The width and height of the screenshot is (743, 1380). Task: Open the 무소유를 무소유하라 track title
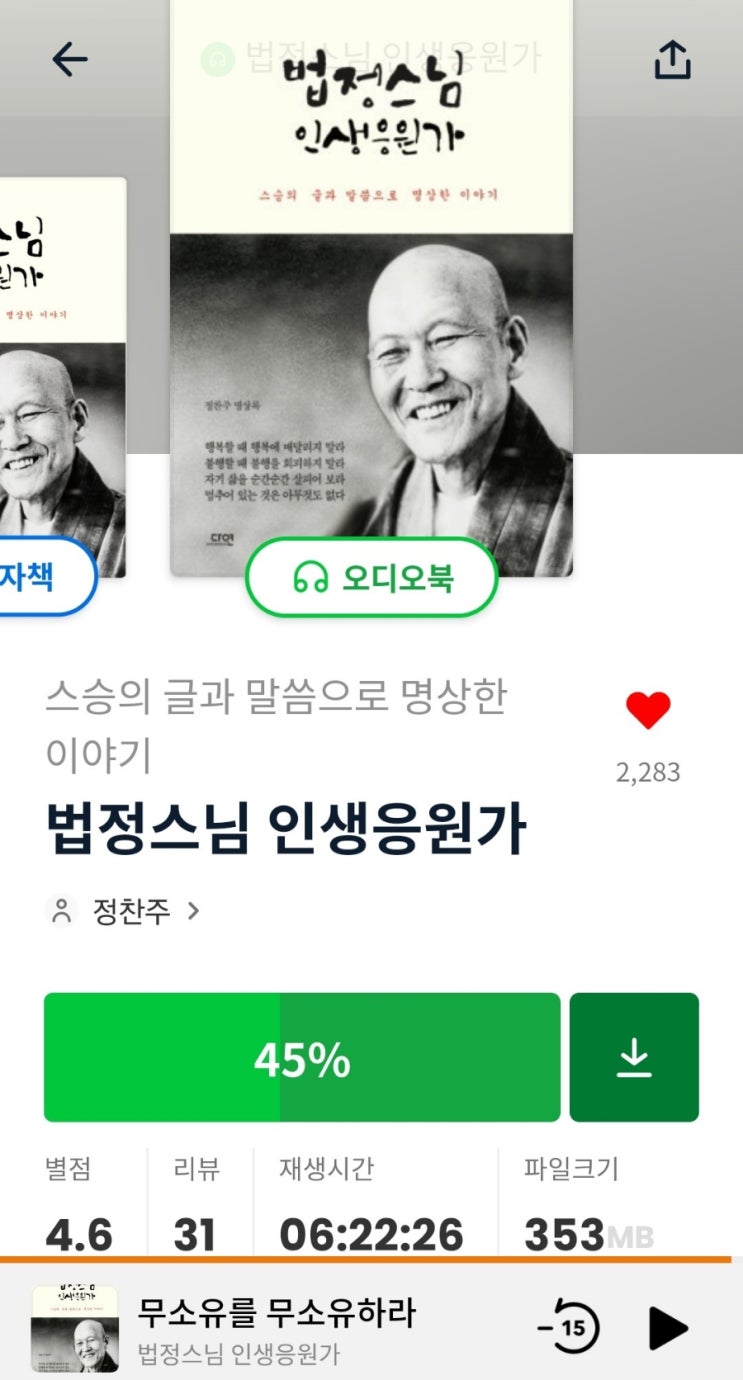276,1311
